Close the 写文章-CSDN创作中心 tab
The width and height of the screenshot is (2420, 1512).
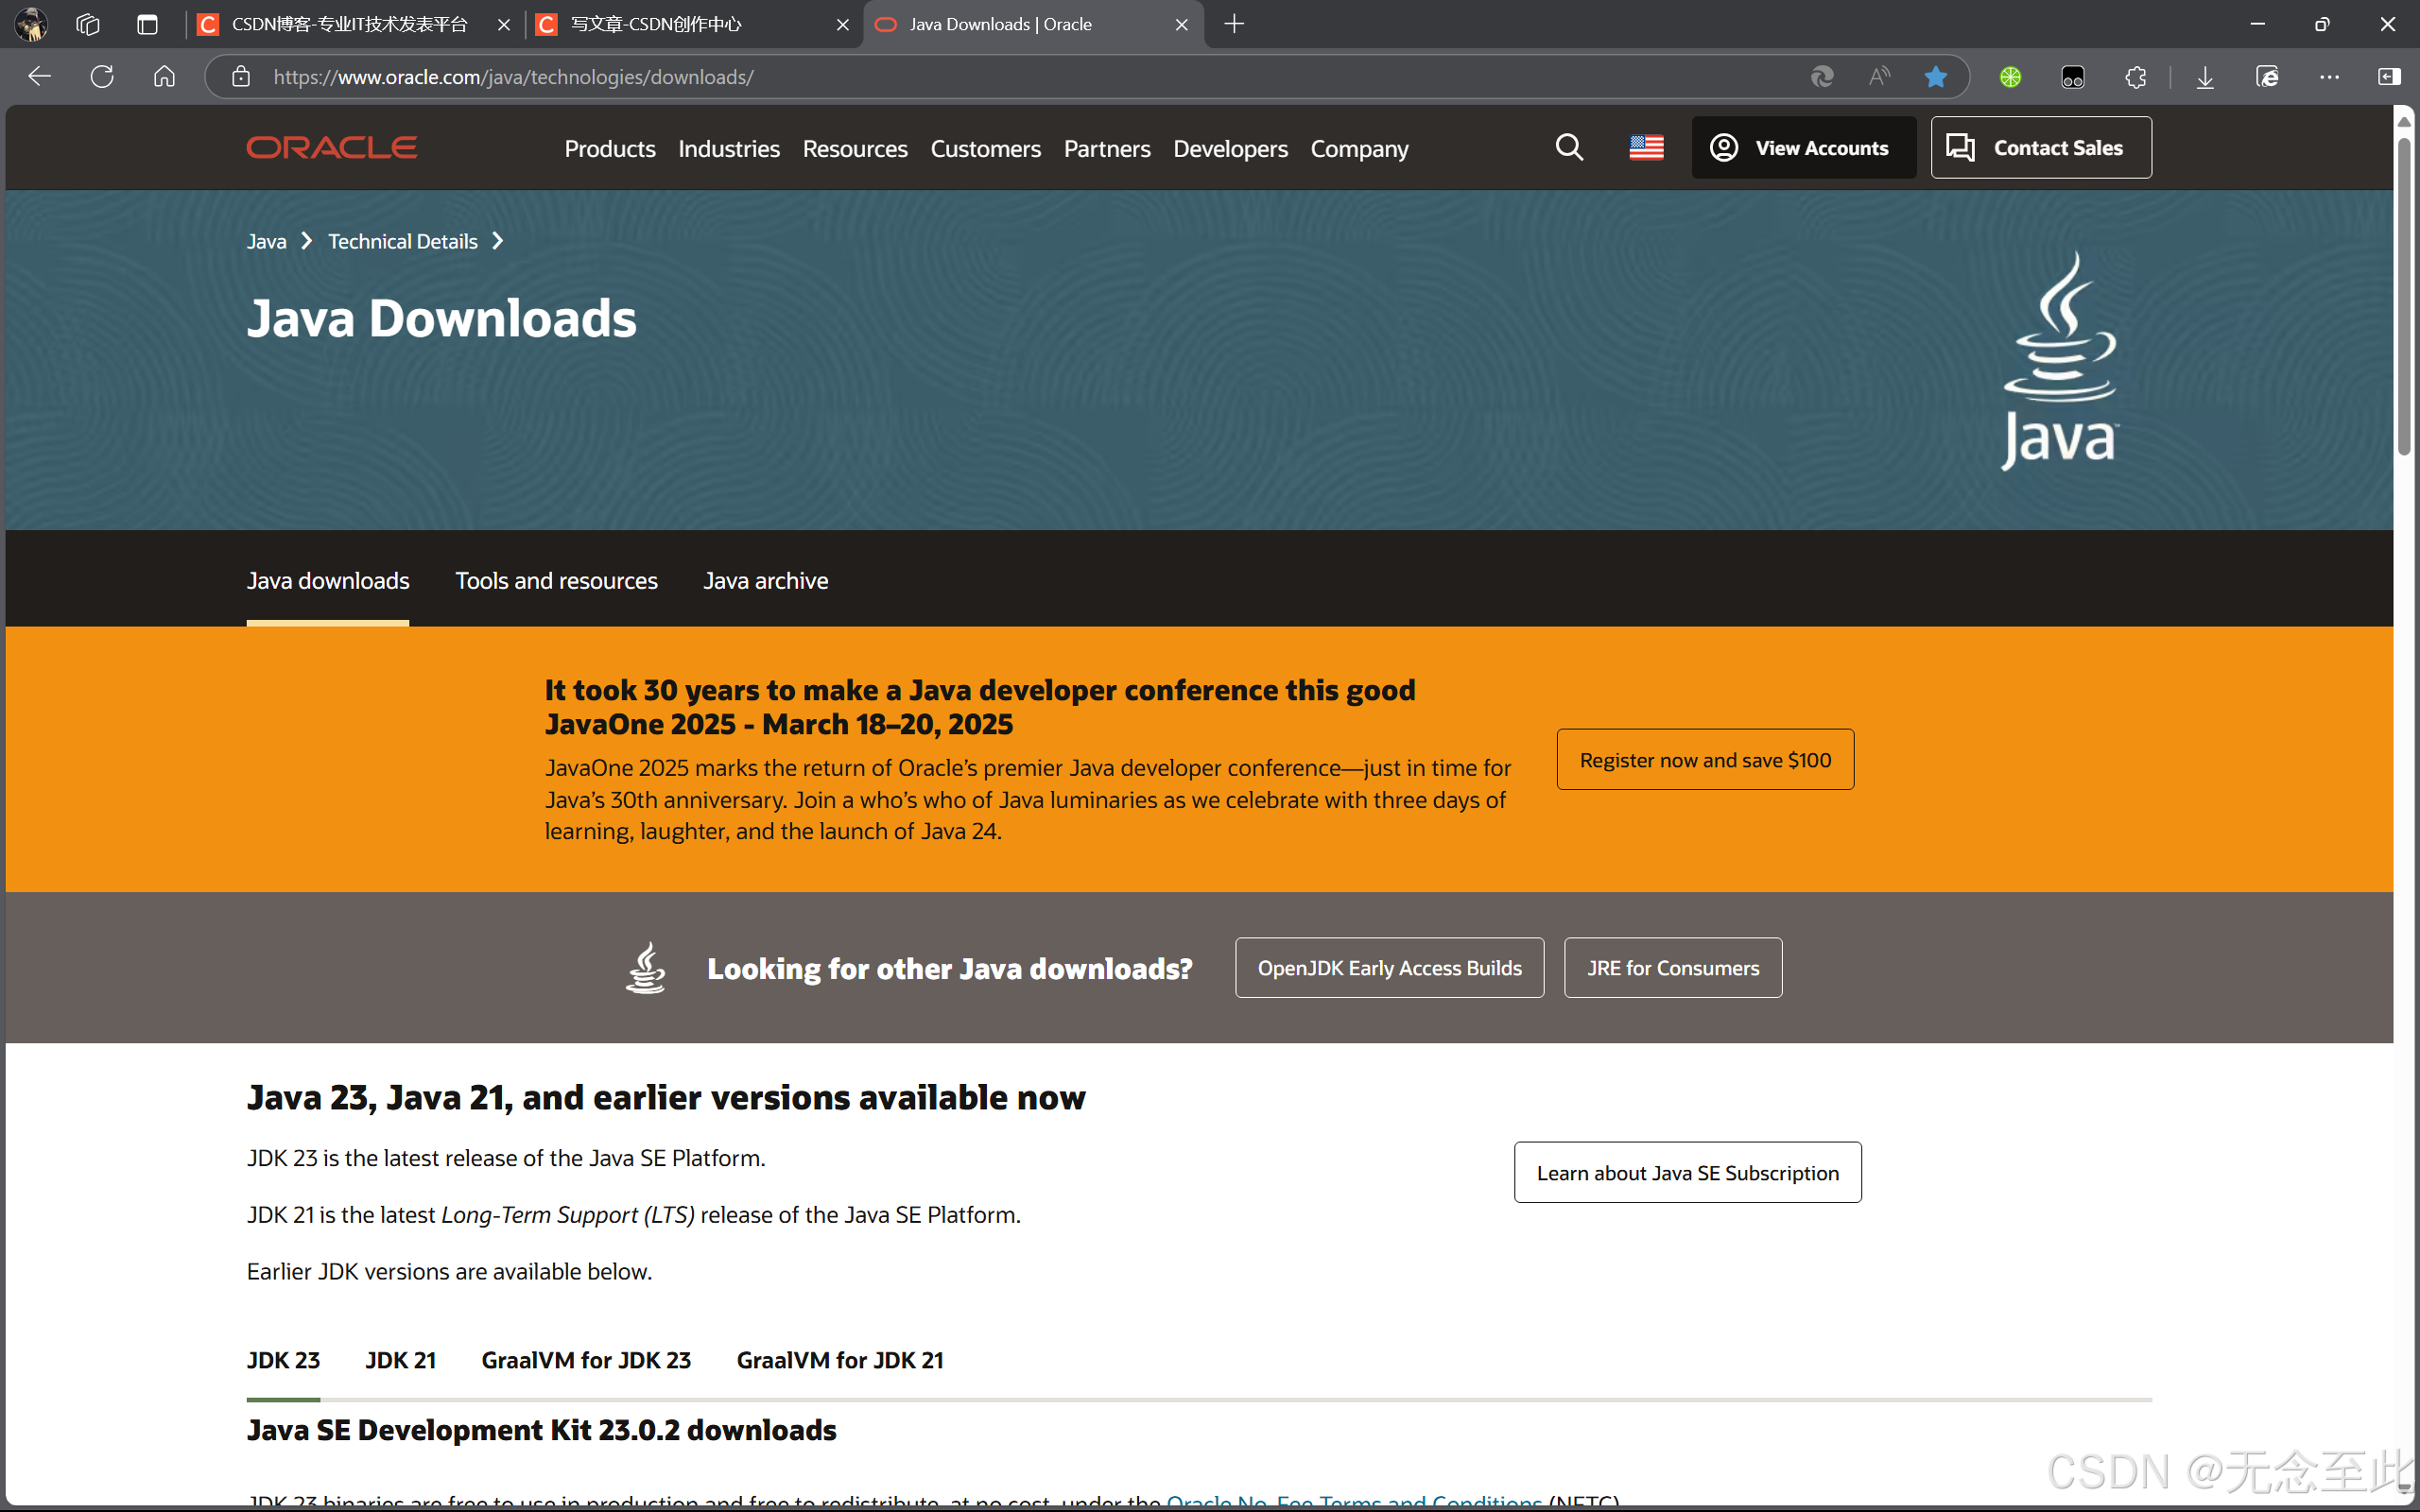coord(843,25)
